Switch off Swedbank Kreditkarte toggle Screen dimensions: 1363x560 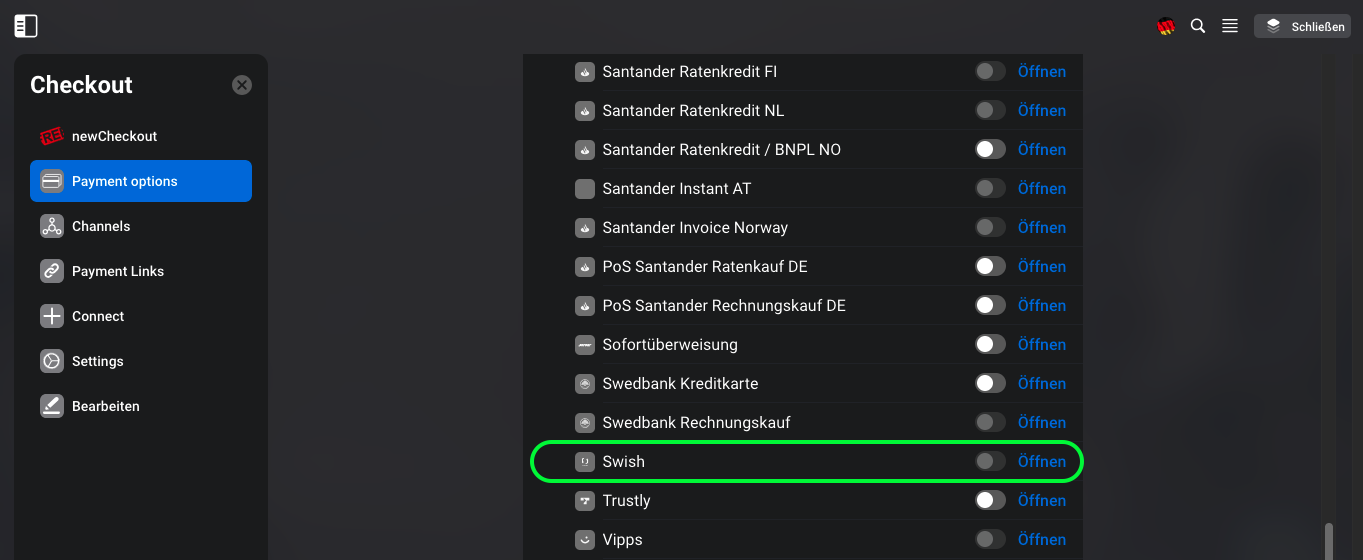(x=990, y=383)
